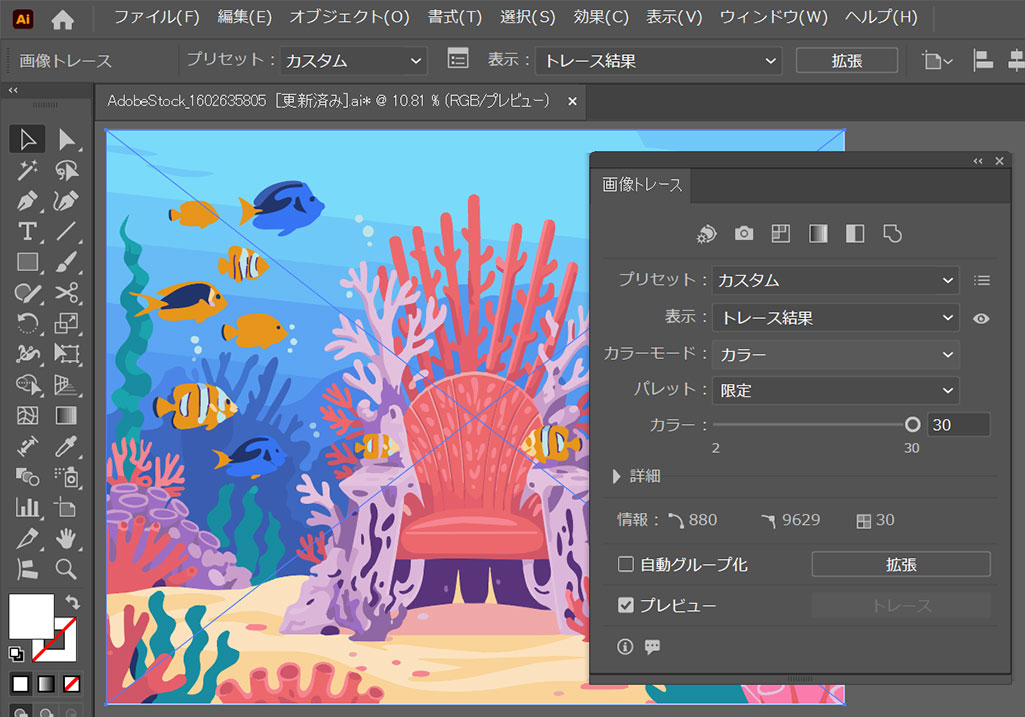This screenshot has width=1025, height=717.
Task: Open the カラーモード dropdown
Action: coord(835,355)
